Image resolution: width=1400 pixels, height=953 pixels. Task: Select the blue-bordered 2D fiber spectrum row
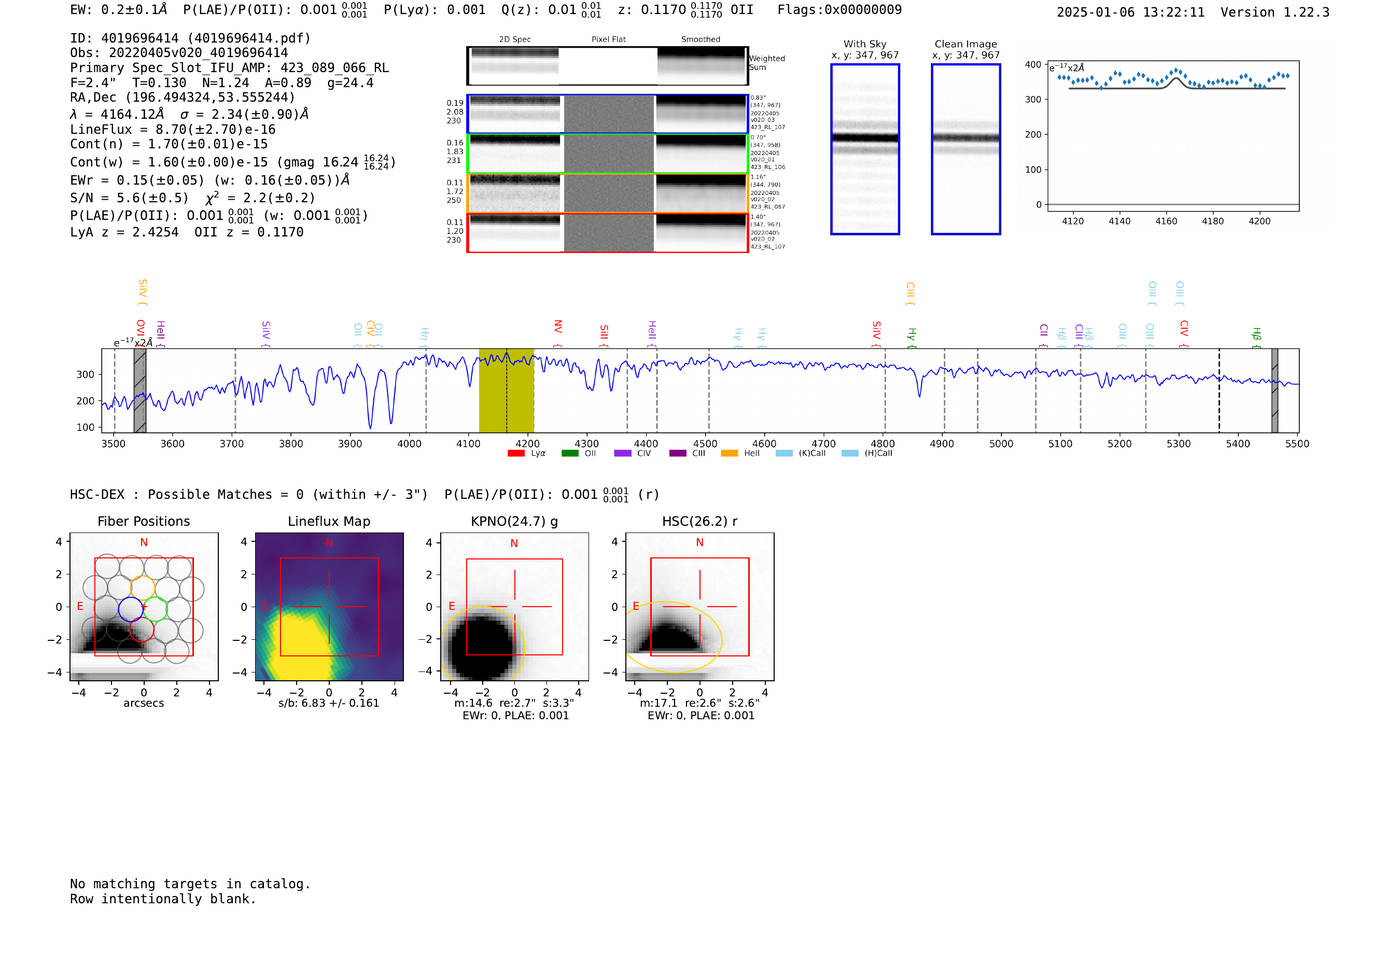(607, 114)
